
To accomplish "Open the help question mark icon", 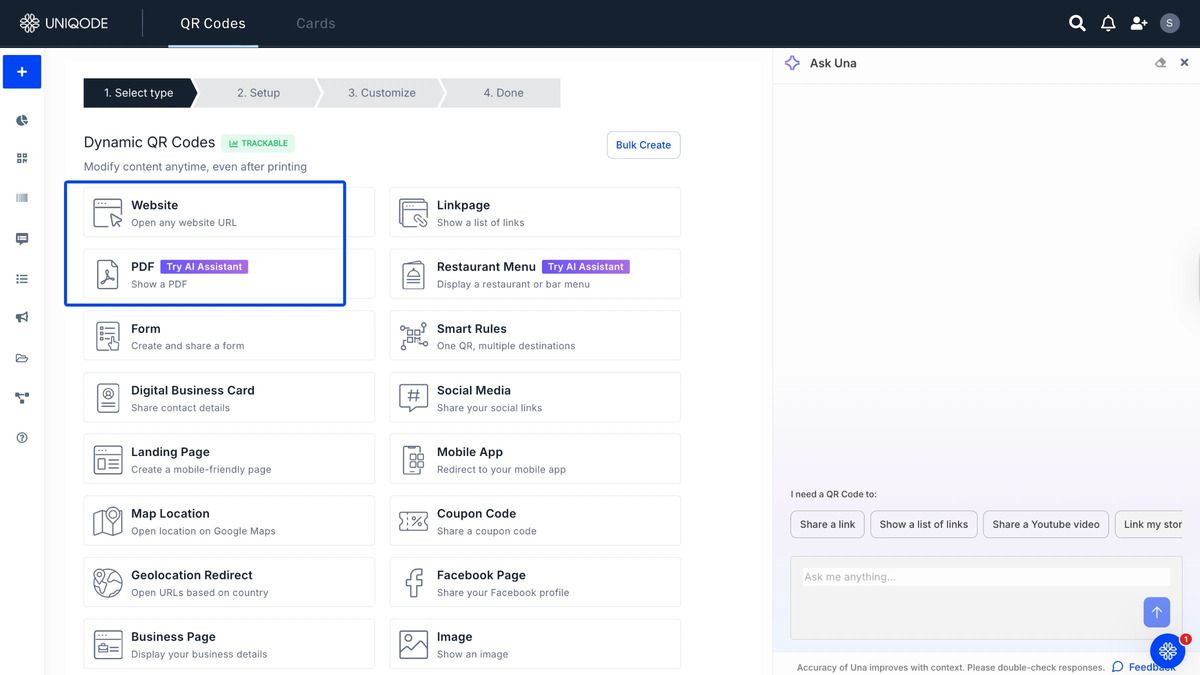I will click(x=22, y=438).
